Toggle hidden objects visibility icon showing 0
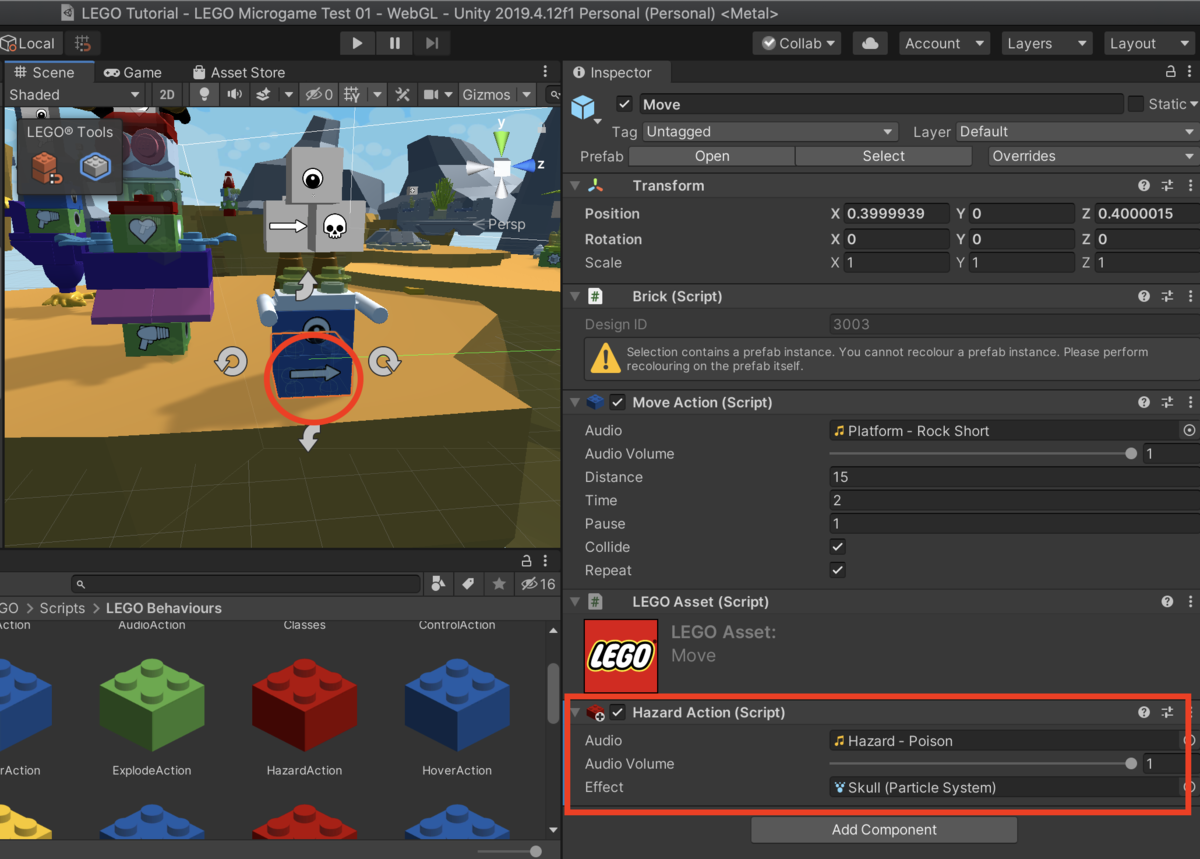1200x859 pixels. point(319,94)
